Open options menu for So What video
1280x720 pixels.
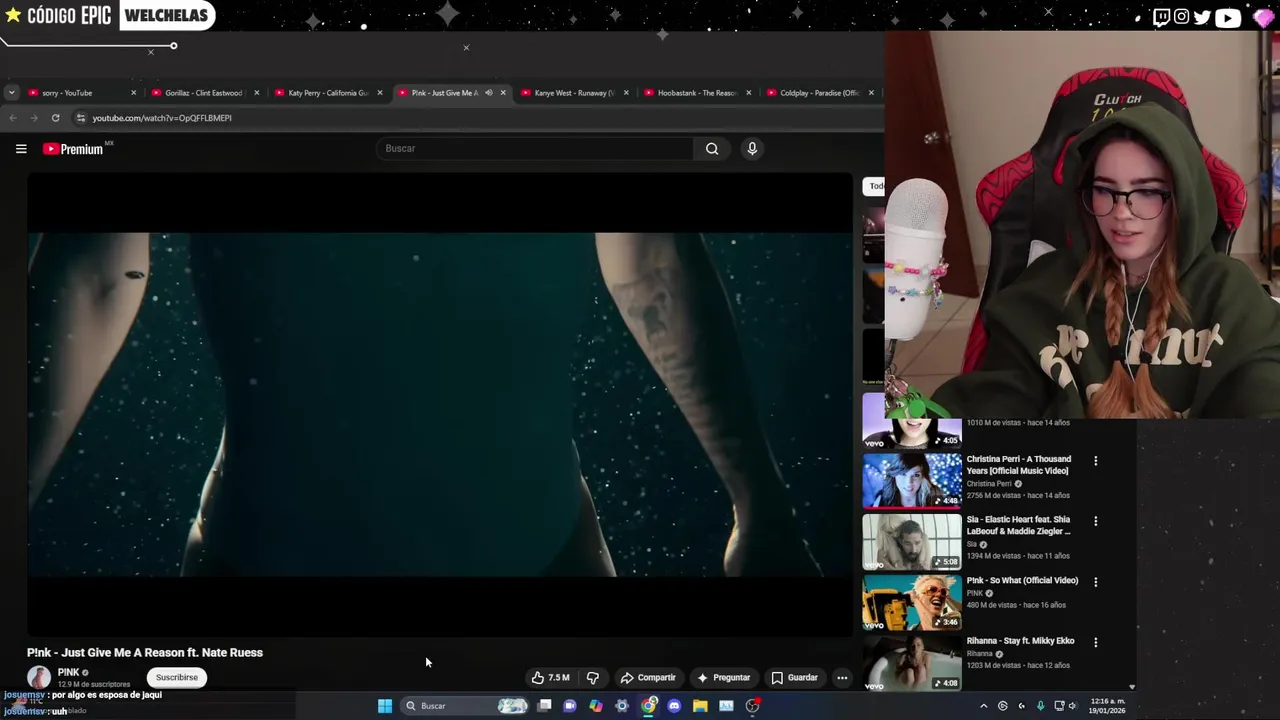click(1095, 582)
